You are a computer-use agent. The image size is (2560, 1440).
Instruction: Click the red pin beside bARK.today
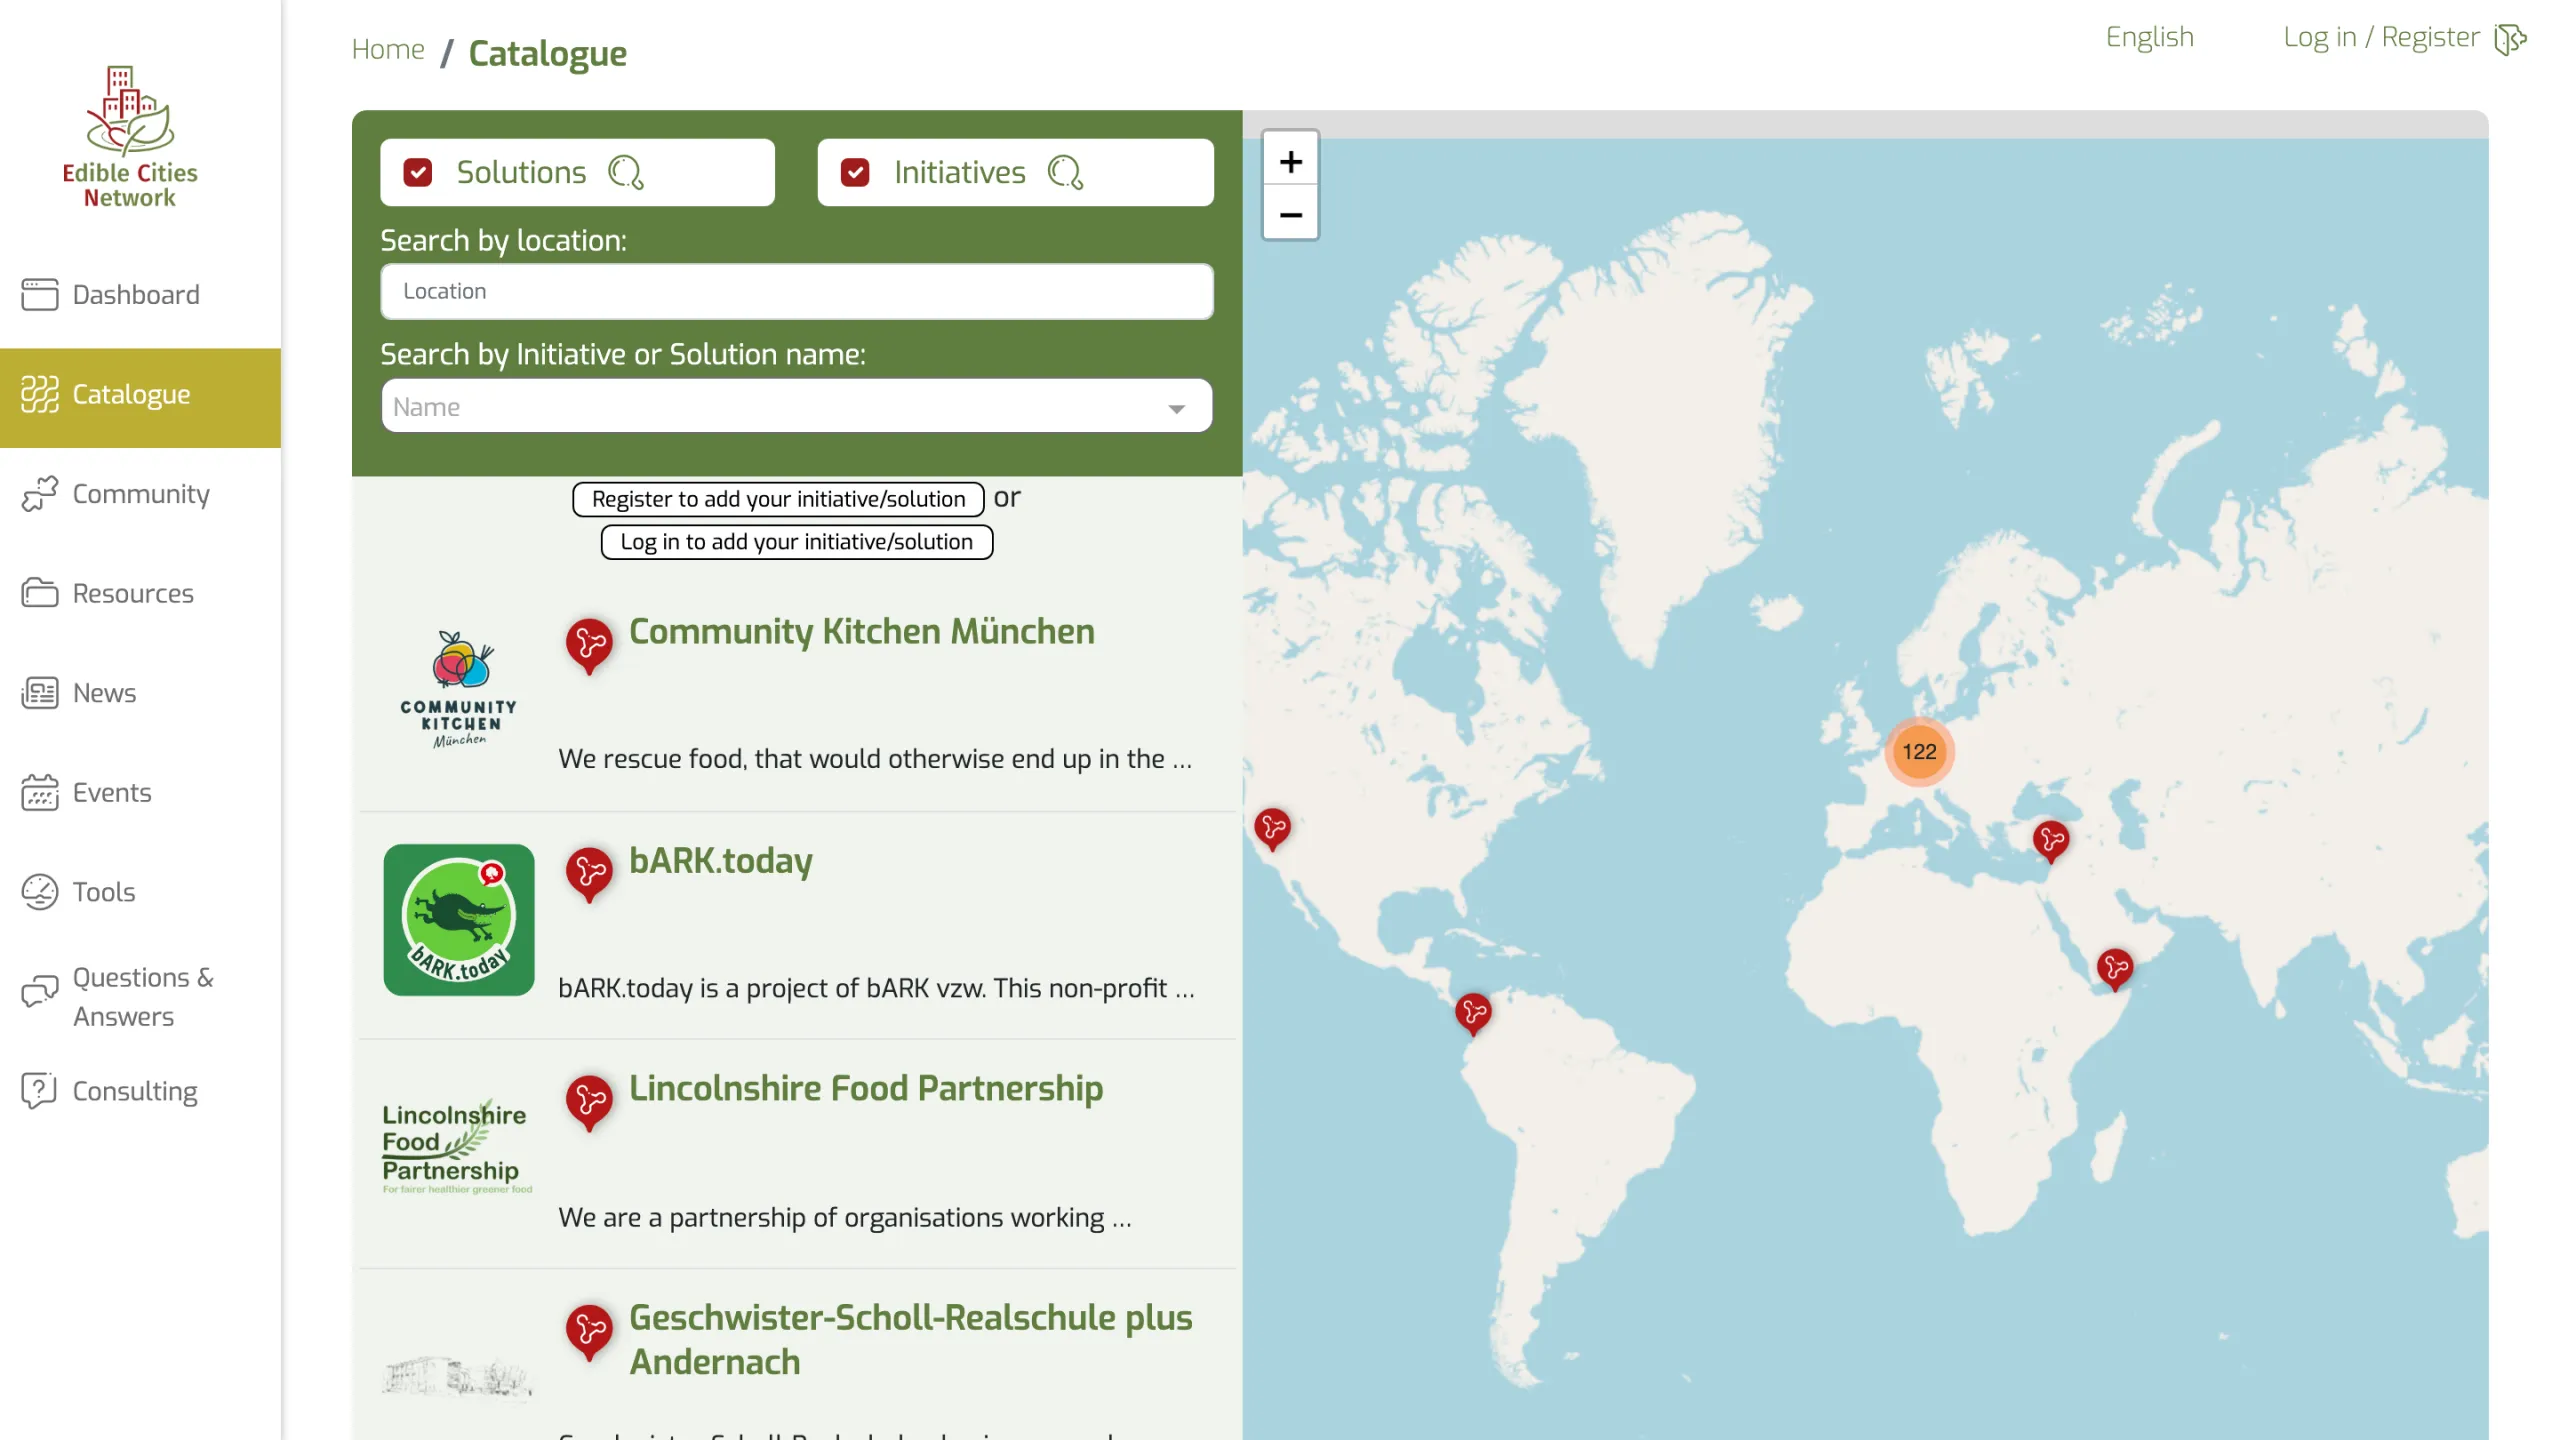[589, 875]
